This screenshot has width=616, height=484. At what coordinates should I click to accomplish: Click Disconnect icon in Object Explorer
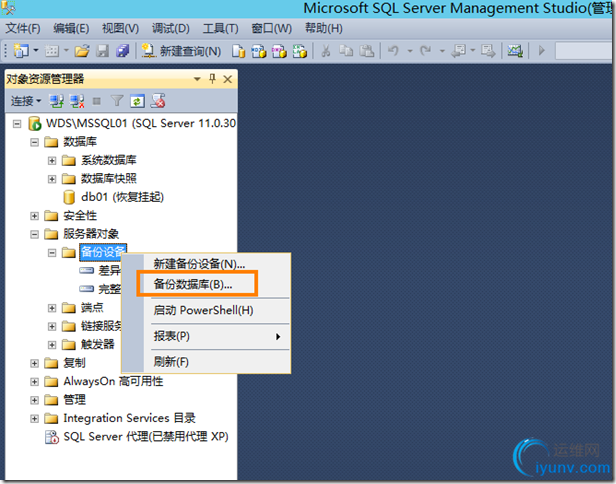(x=77, y=101)
